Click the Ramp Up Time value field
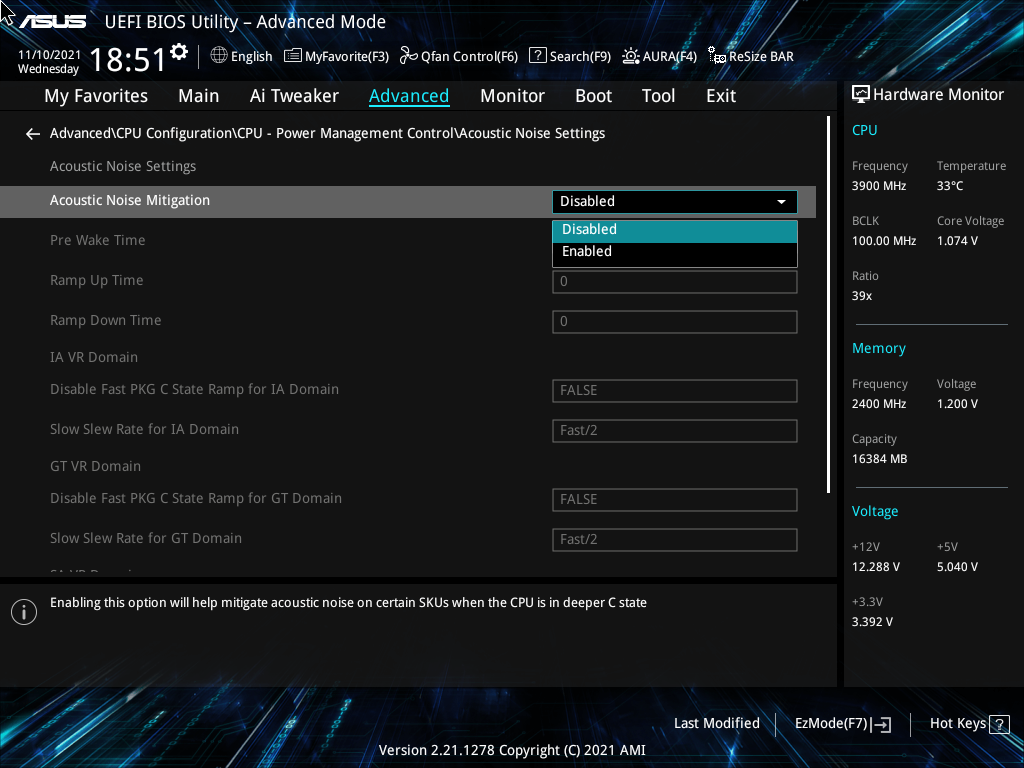 [x=675, y=281]
